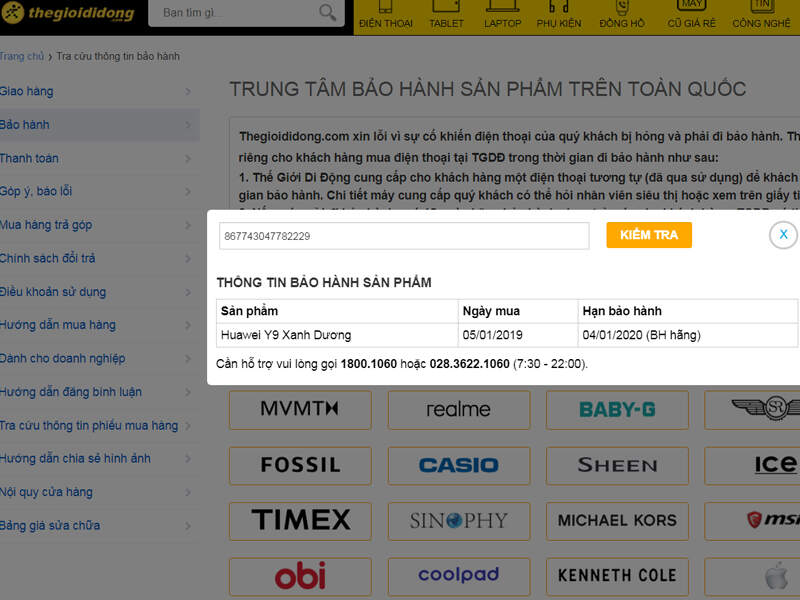
Task: Expand the Chính sách đổi trả item
Action: click(97, 258)
